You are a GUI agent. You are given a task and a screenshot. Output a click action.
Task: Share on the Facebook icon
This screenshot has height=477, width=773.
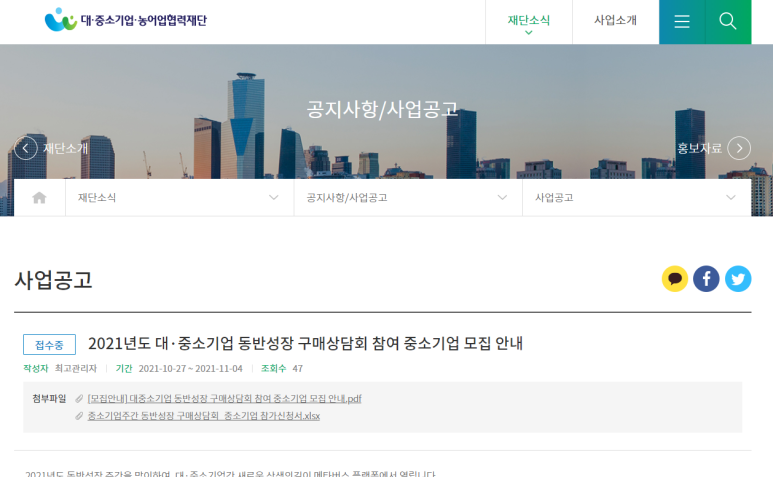pyautogui.click(x=706, y=279)
